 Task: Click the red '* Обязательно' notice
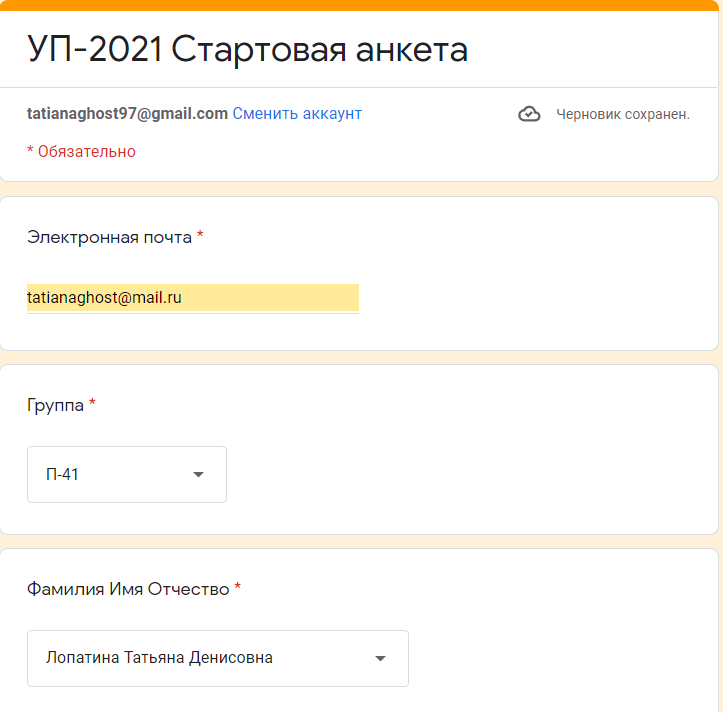point(81,151)
